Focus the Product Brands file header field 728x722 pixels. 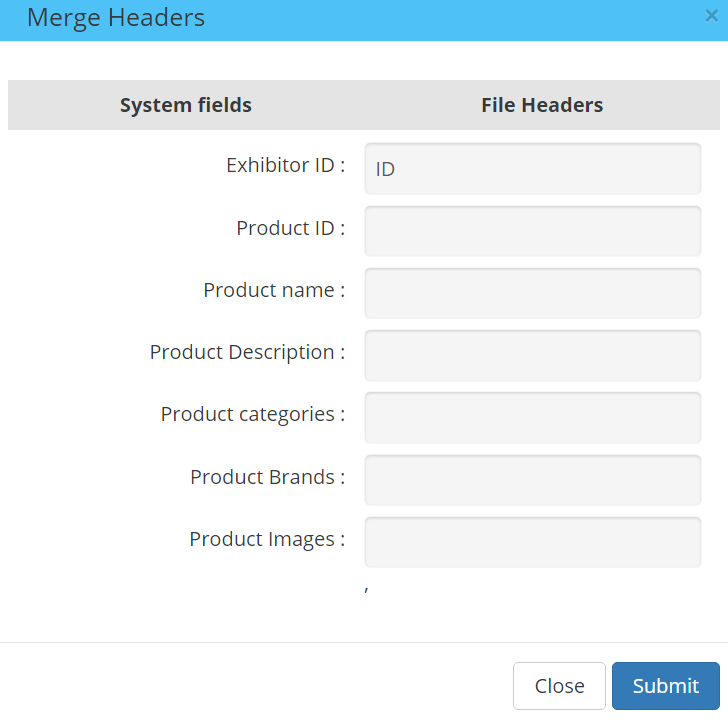pos(532,480)
